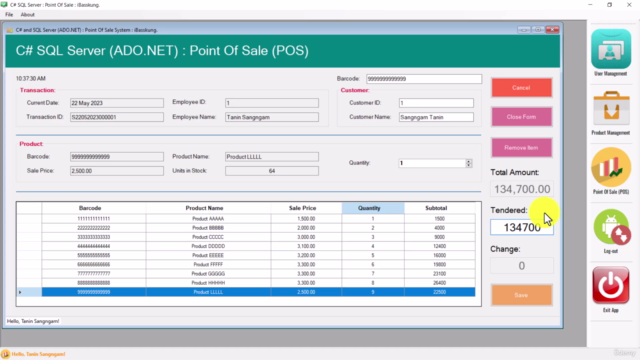Sort by the Quantity column header
The width and height of the screenshot is (640, 360).
click(373, 208)
